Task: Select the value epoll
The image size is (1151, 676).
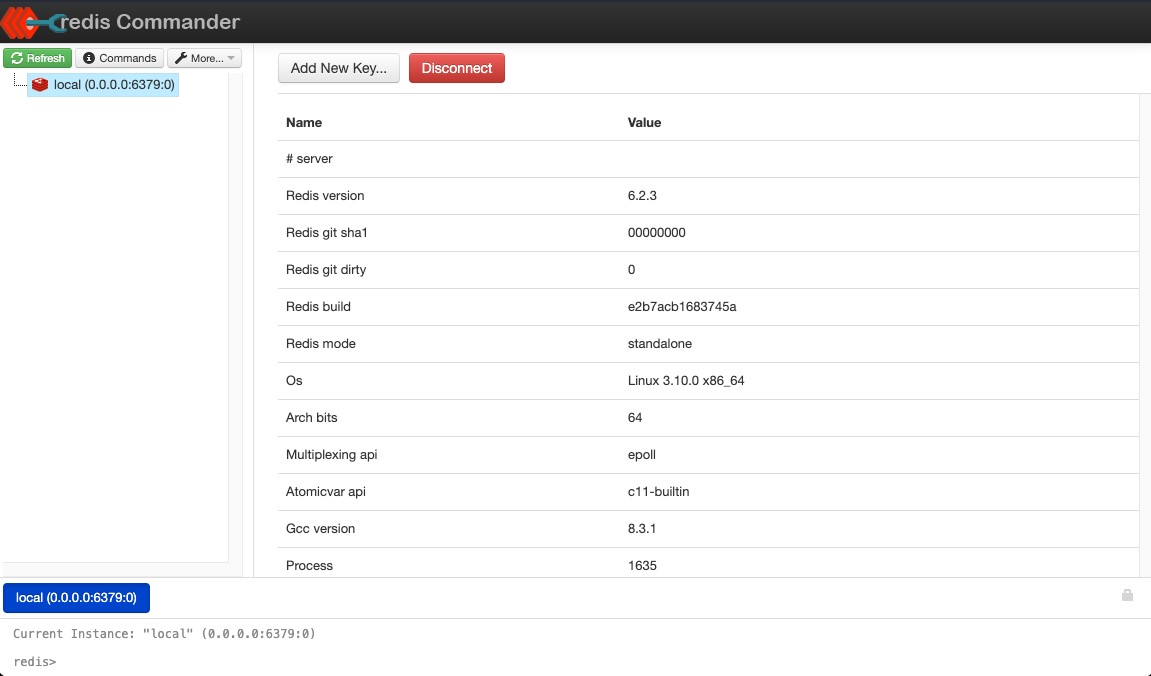Action: (x=642, y=454)
